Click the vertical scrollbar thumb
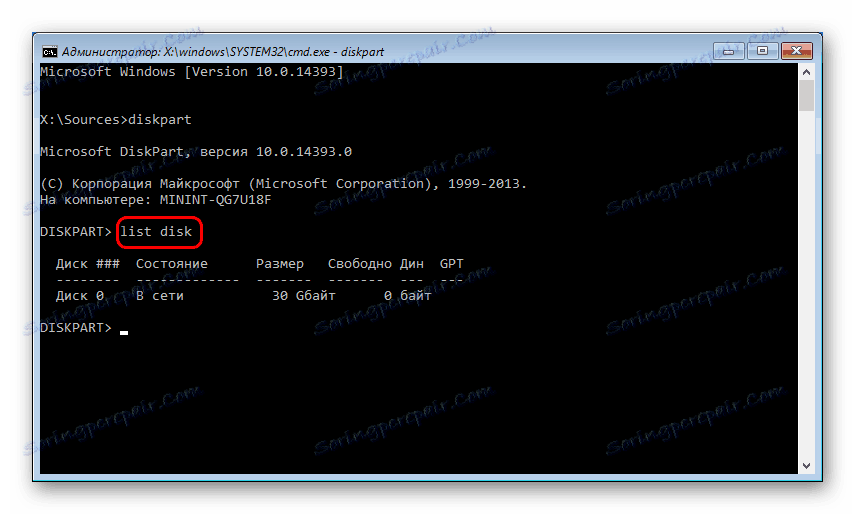 coord(806,95)
